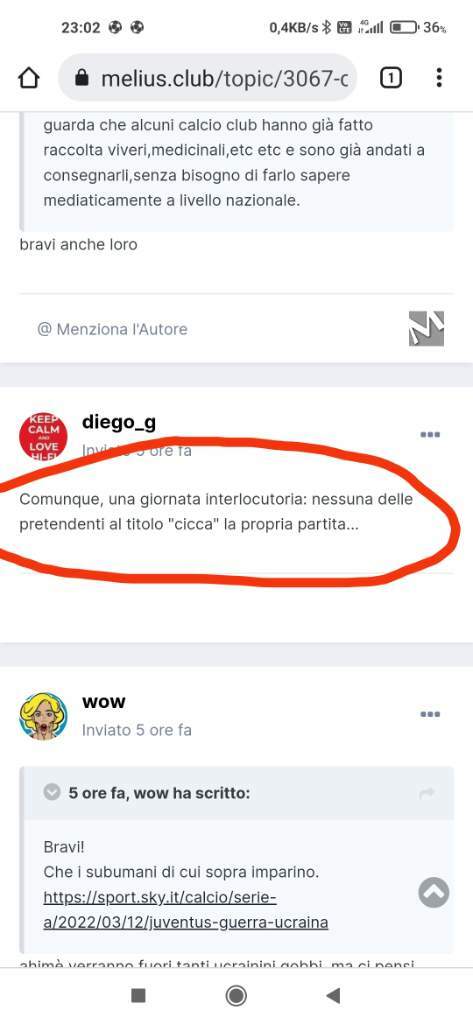The width and height of the screenshot is (473, 1024).
Task: Open the sport.sky.it Juventus article link
Action: pos(186,910)
